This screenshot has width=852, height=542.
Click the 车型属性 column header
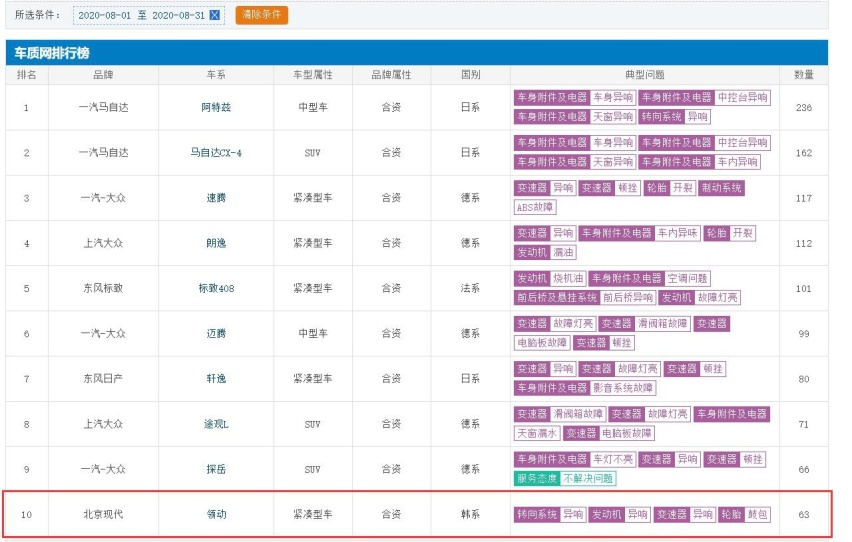[x=312, y=75]
